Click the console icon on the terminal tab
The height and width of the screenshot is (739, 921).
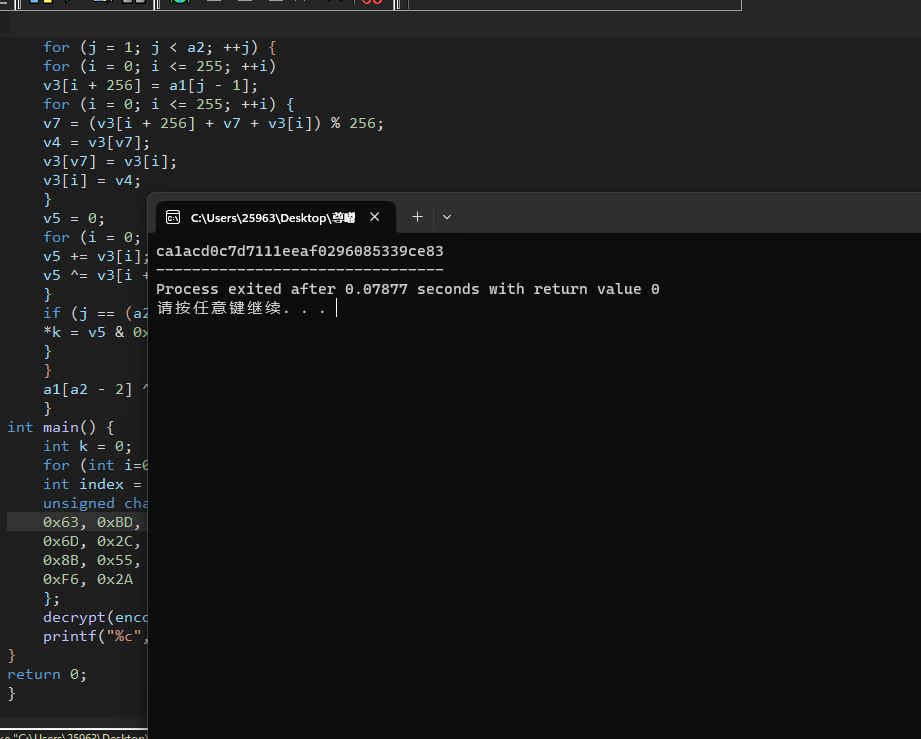[173, 218]
